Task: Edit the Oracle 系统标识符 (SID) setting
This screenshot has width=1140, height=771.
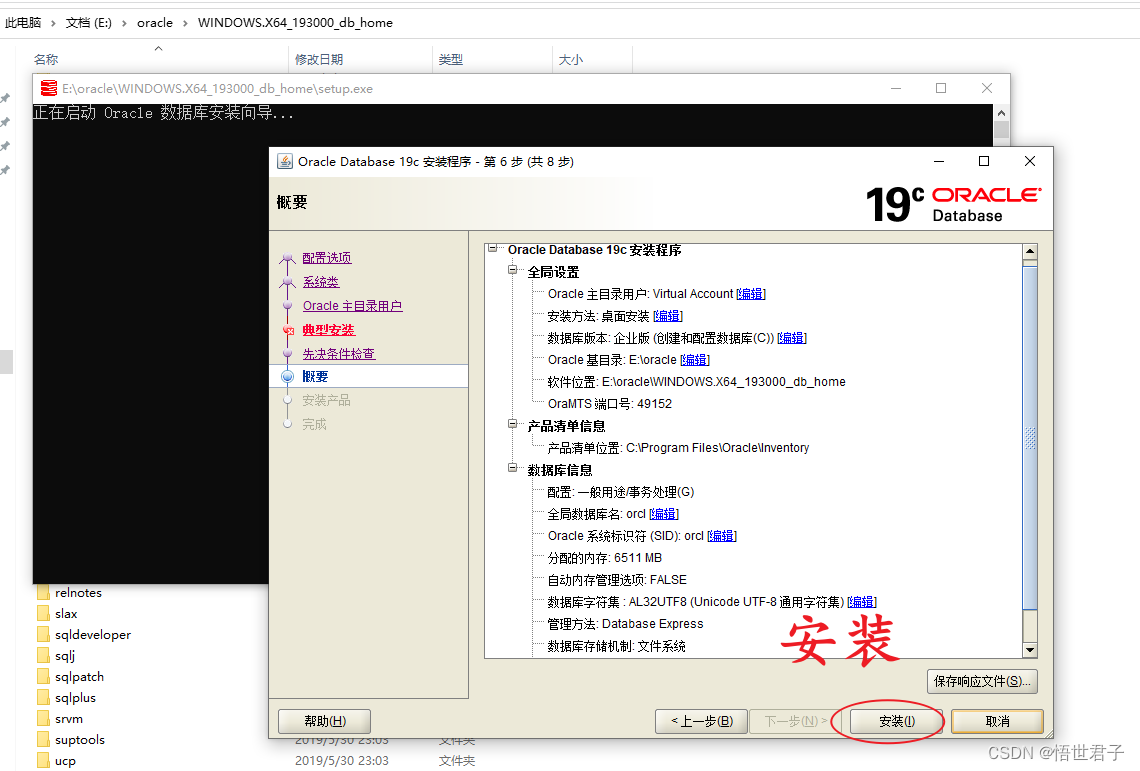Action: 722,535
